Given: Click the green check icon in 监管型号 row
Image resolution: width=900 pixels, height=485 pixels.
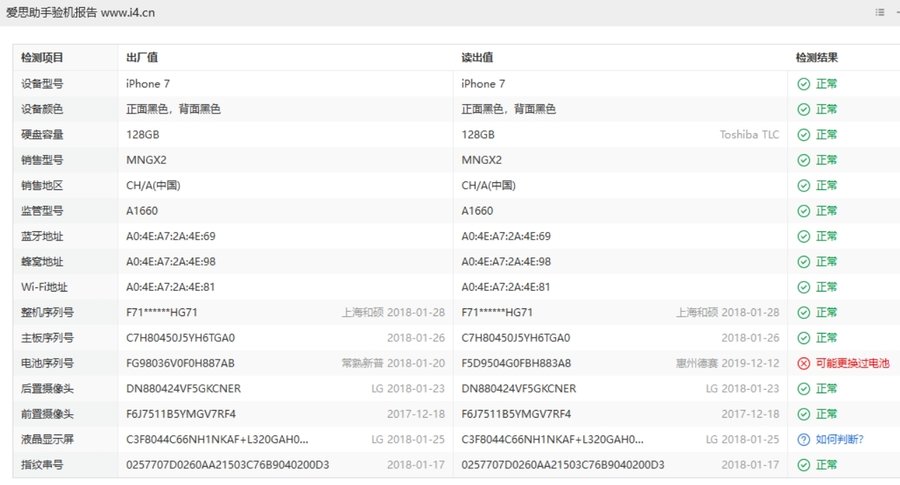Looking at the screenshot, I should [804, 211].
